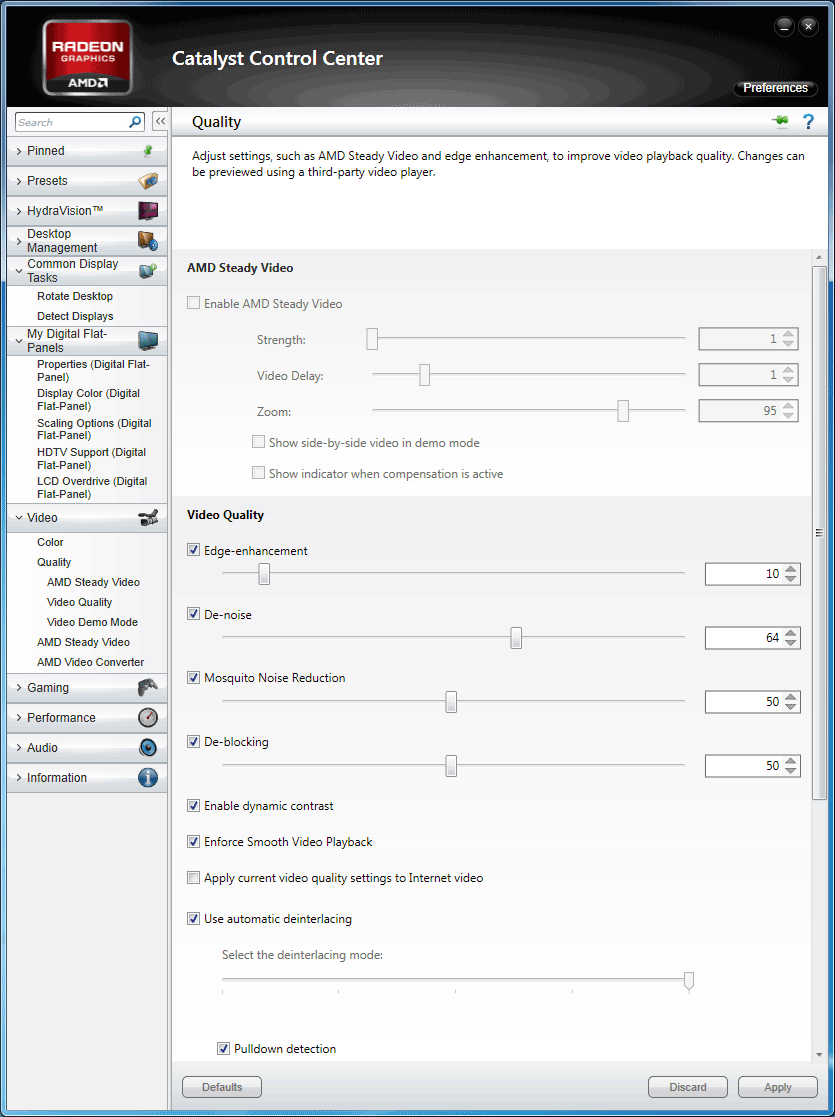Uncheck De-noise option
Image resolution: width=835 pixels, height=1117 pixels.
(x=193, y=614)
